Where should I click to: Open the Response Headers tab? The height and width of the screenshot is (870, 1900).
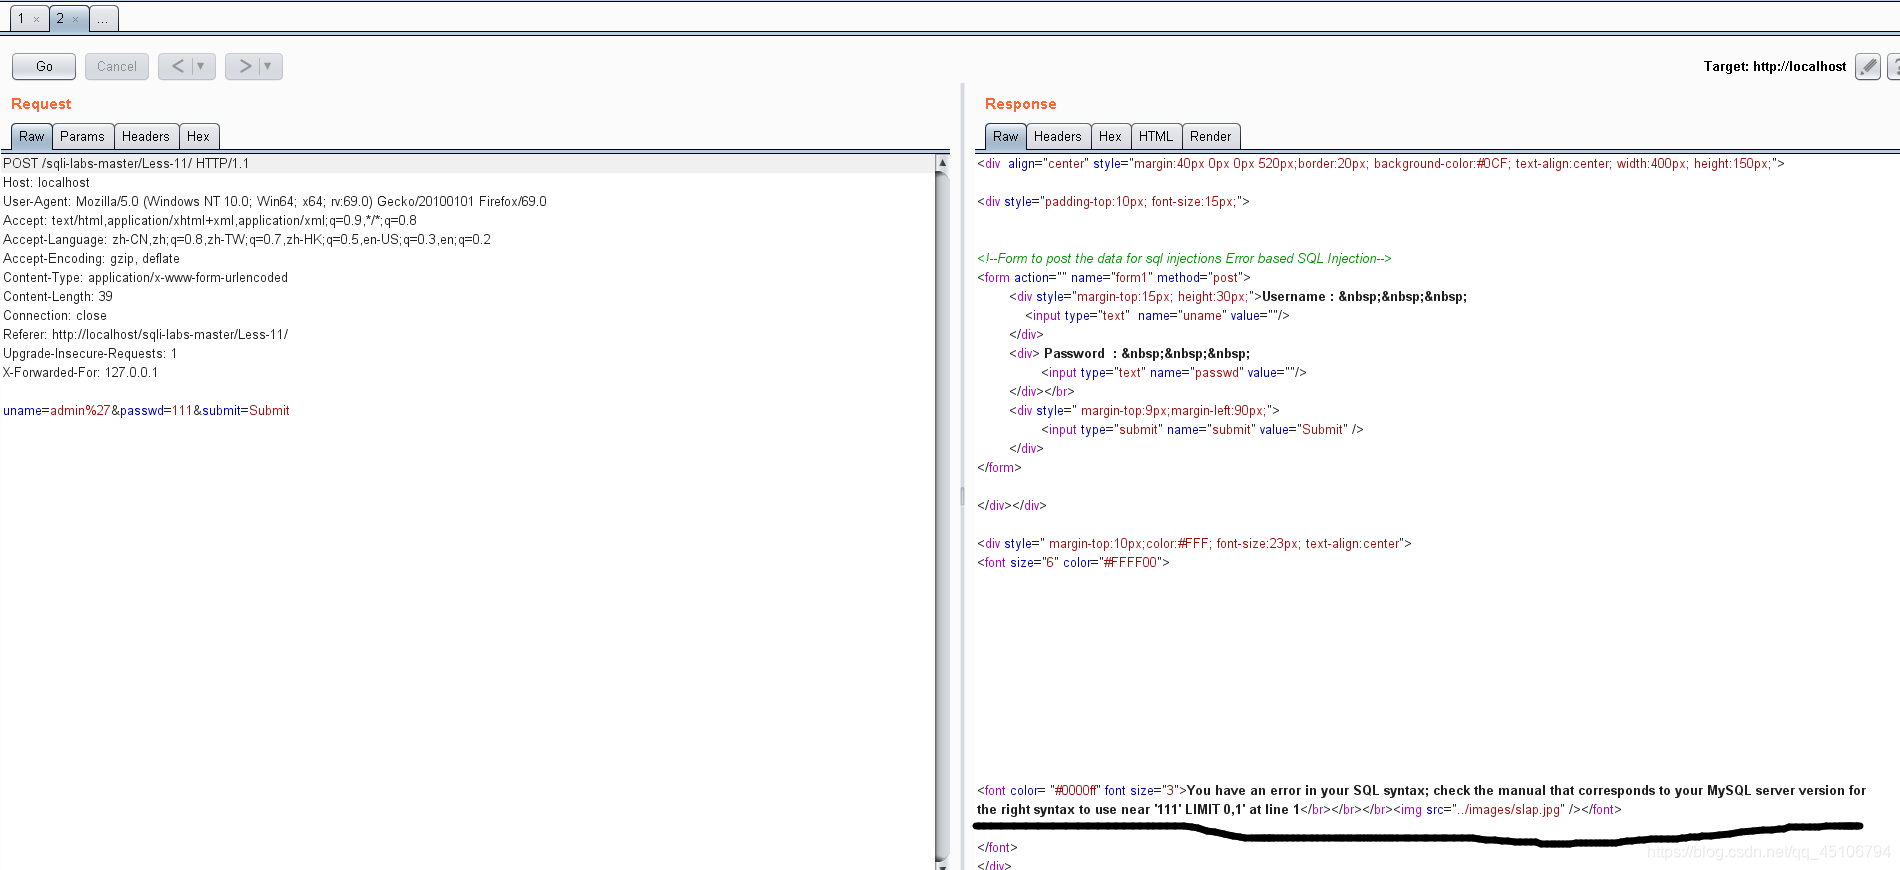click(x=1058, y=136)
